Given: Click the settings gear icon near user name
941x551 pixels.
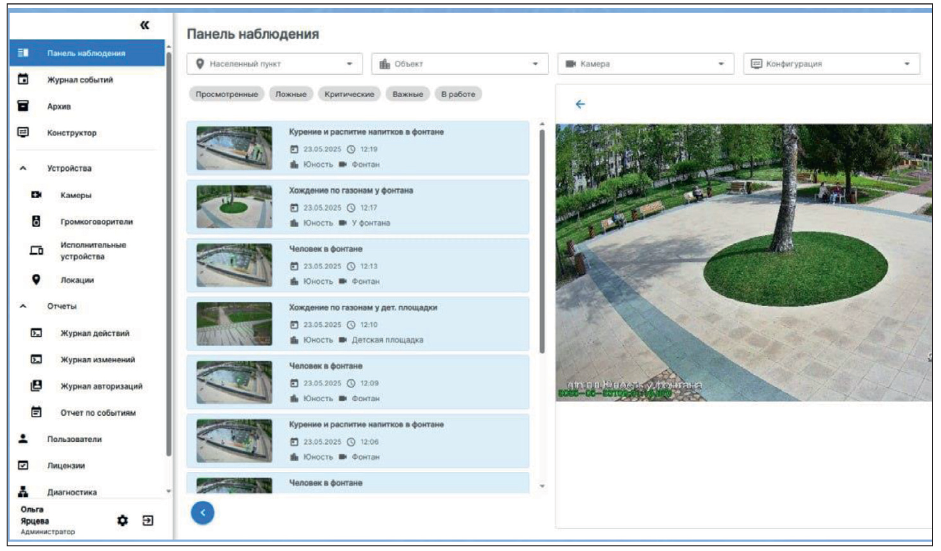Looking at the screenshot, I should click(x=123, y=520).
